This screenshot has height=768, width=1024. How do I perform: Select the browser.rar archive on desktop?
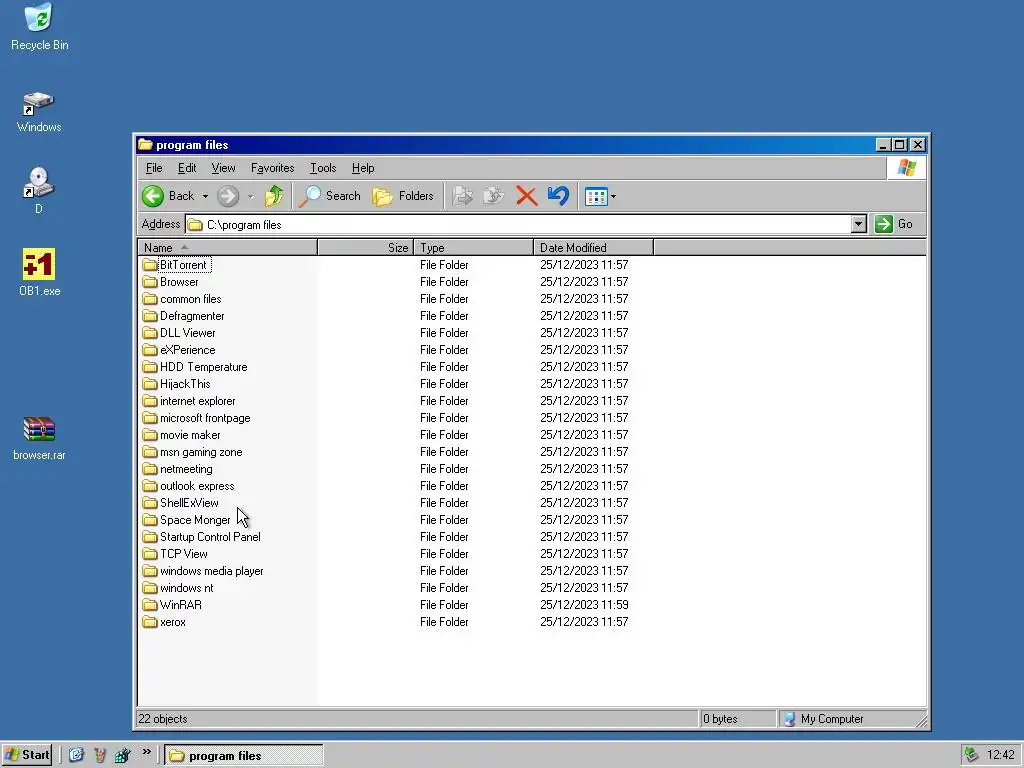tap(39, 438)
